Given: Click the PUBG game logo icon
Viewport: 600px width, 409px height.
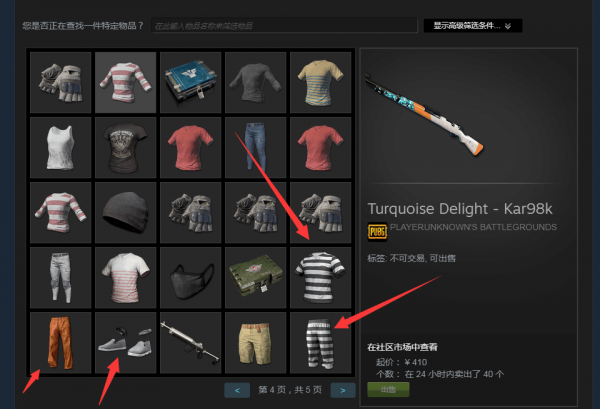Looking at the screenshot, I should pyautogui.click(x=377, y=232).
